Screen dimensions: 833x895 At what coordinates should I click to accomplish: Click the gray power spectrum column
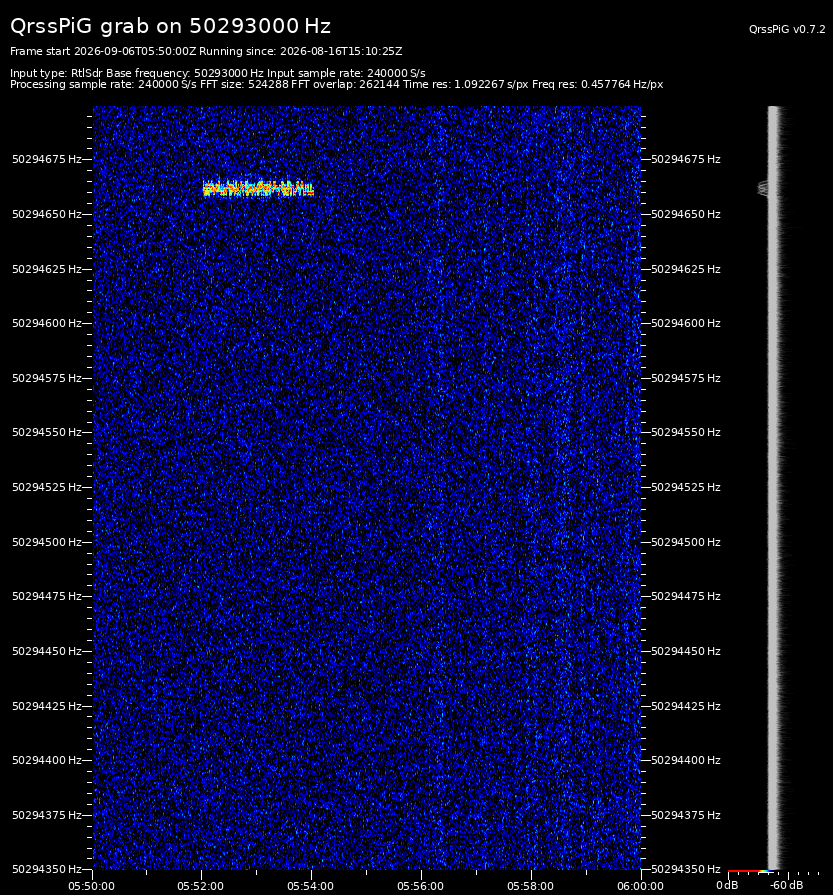pyautogui.click(x=774, y=487)
